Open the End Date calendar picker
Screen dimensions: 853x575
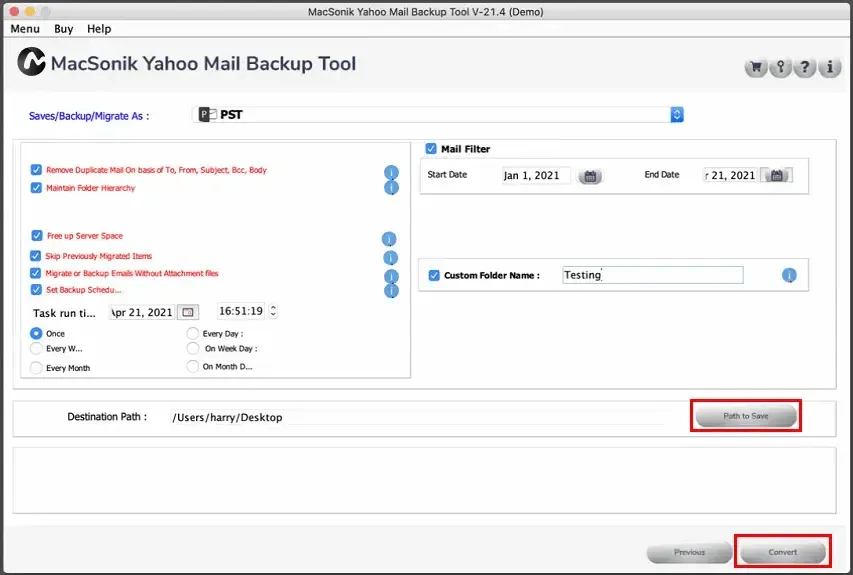(776, 175)
